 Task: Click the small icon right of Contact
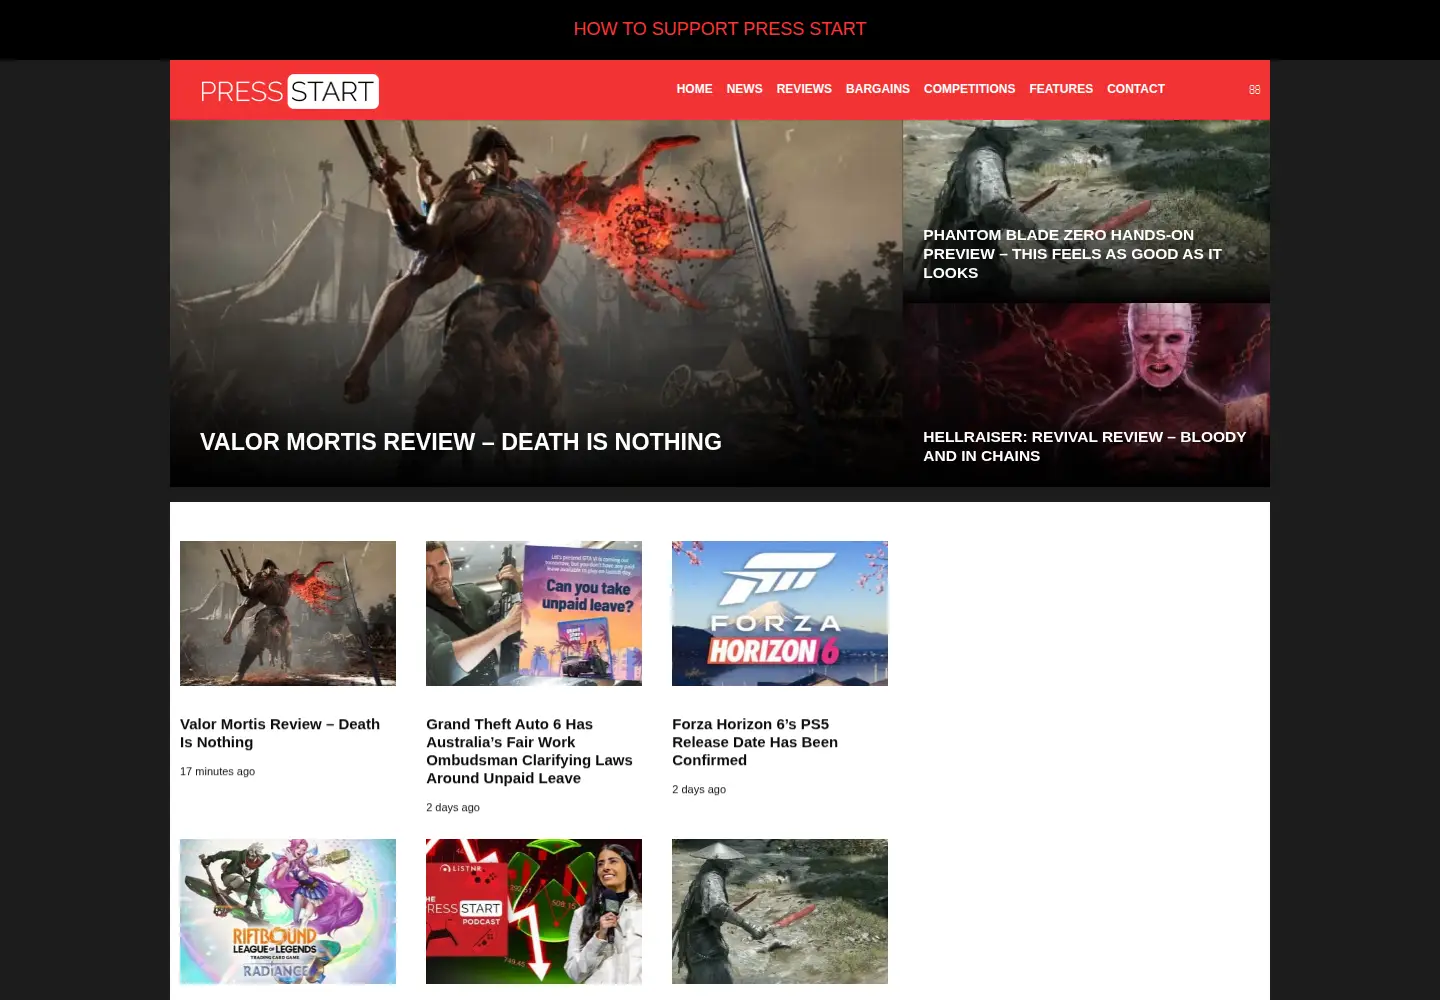coord(1254,90)
